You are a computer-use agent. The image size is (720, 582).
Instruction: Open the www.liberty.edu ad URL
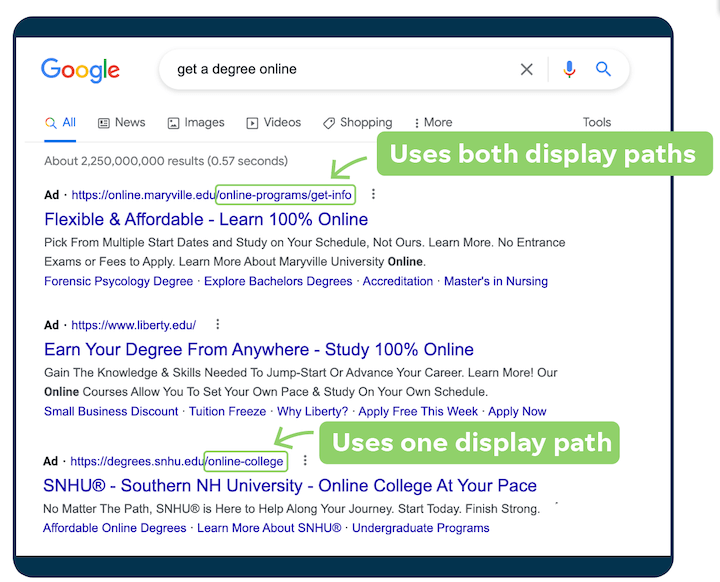coord(134,325)
